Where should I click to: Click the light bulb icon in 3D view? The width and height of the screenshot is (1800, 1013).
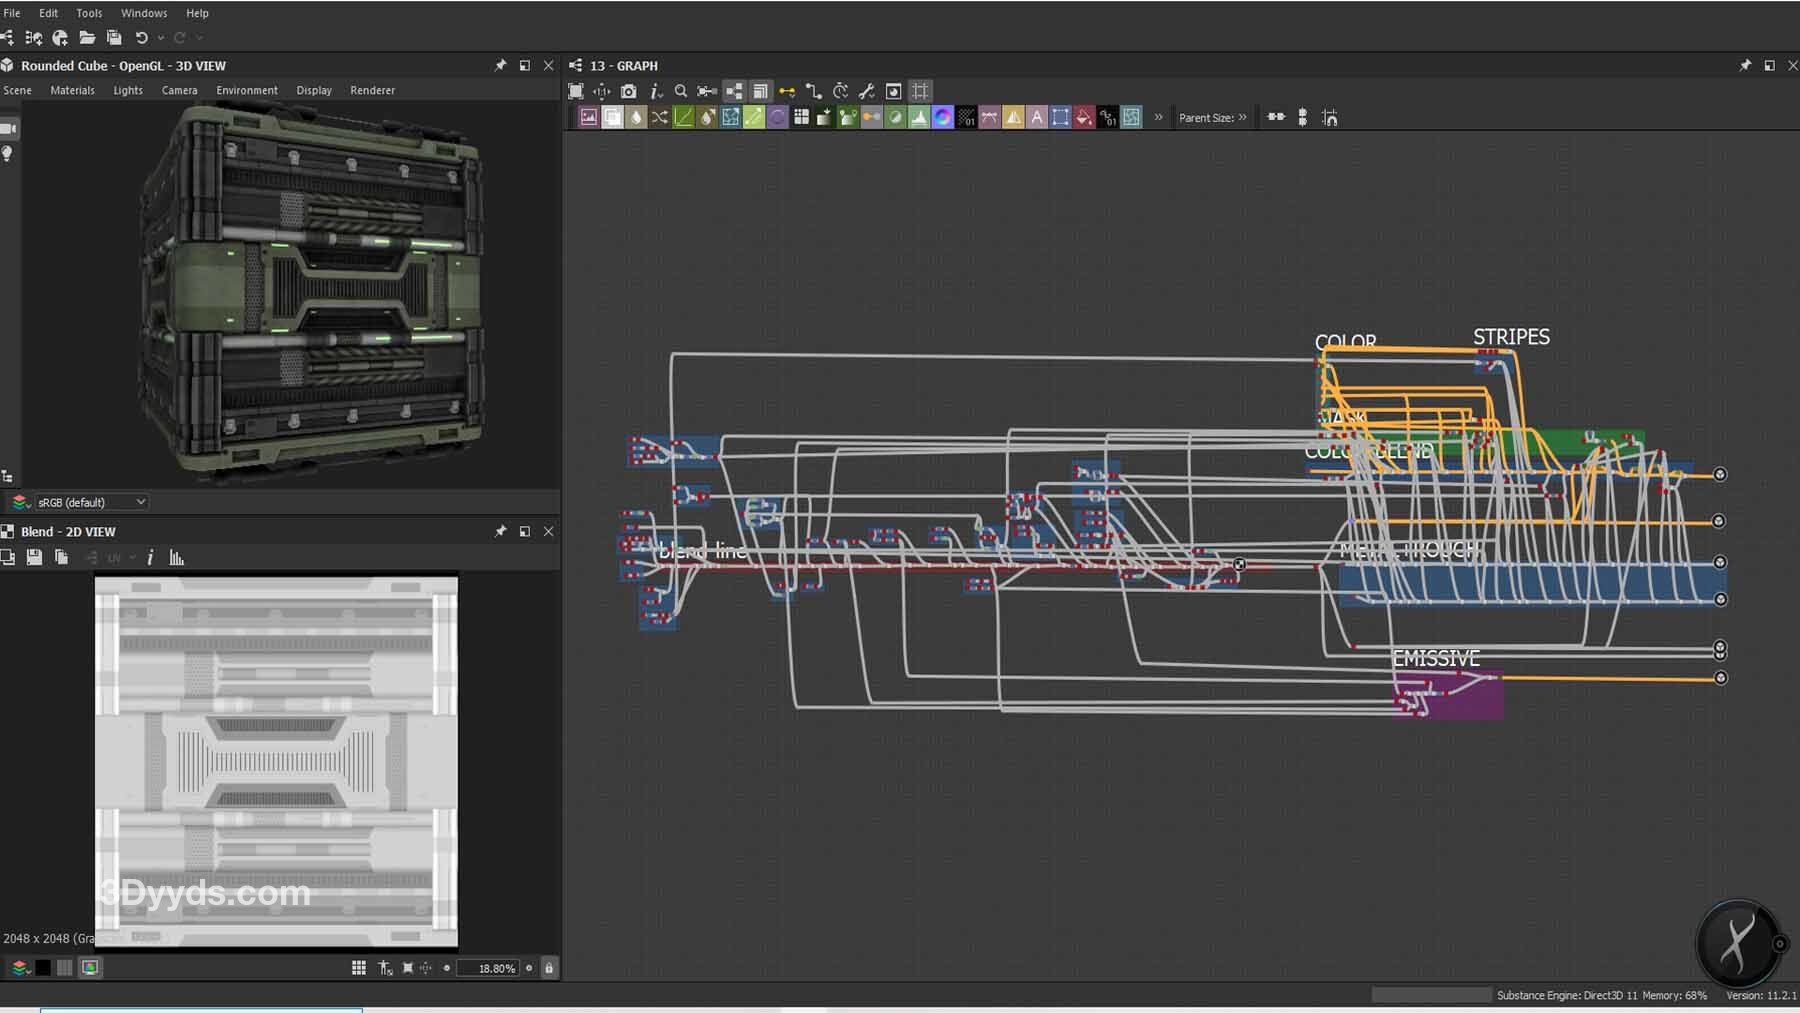[8, 154]
